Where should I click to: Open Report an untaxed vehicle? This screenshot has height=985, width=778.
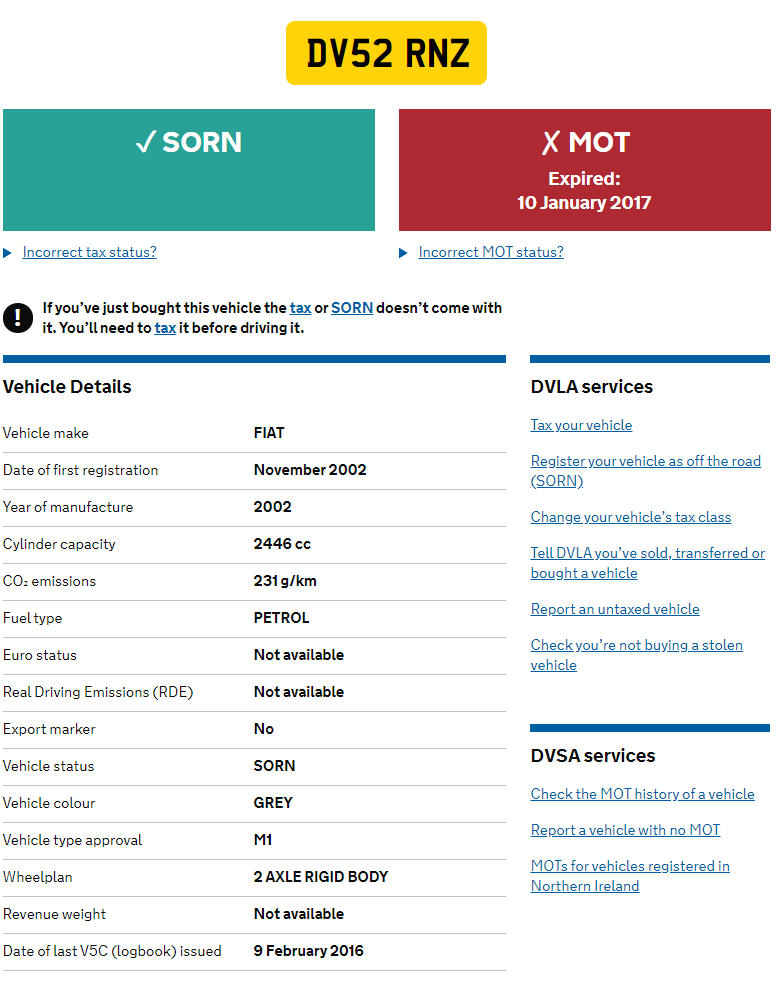tap(615, 609)
